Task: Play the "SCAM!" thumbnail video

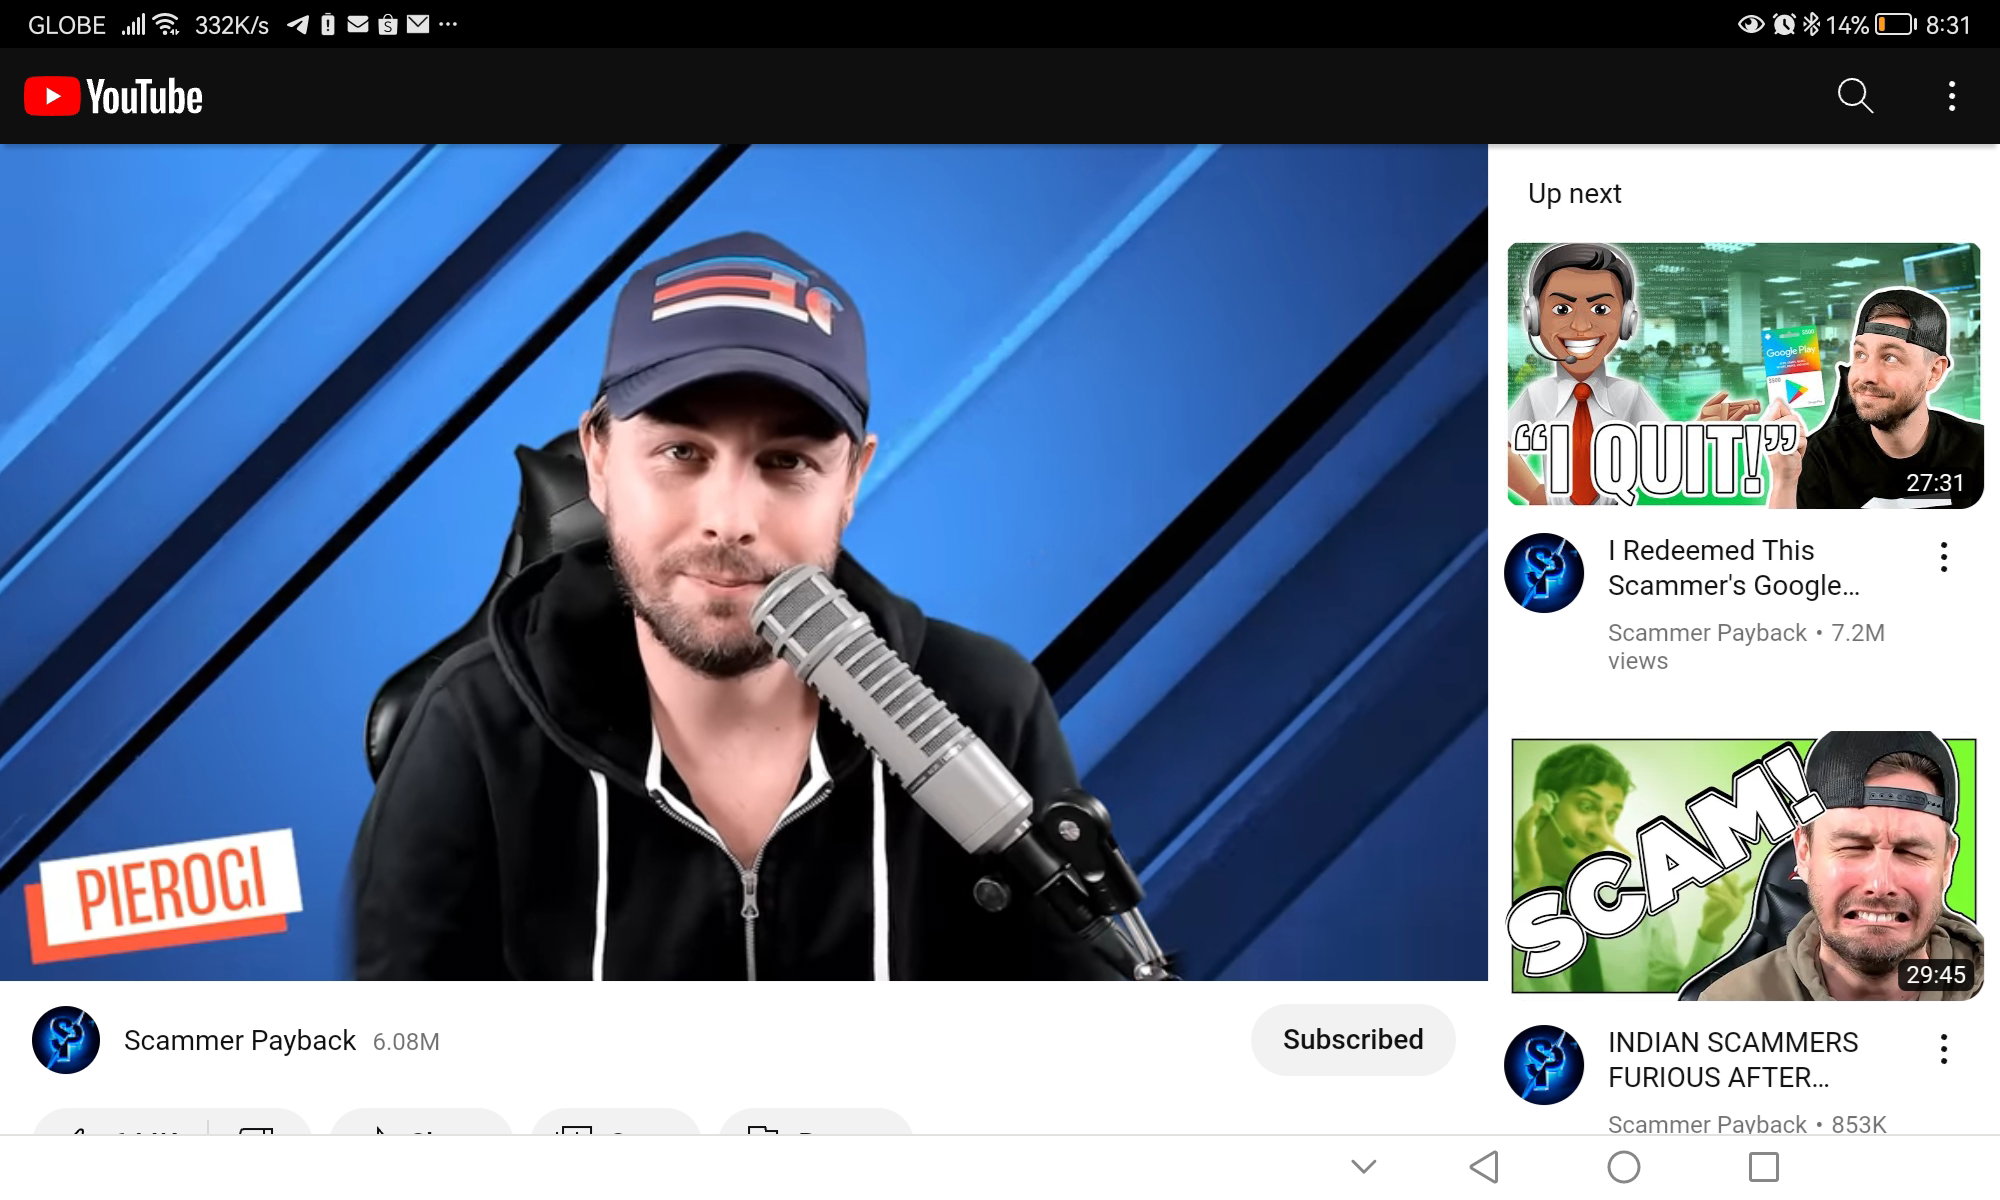Action: pos(1744,866)
